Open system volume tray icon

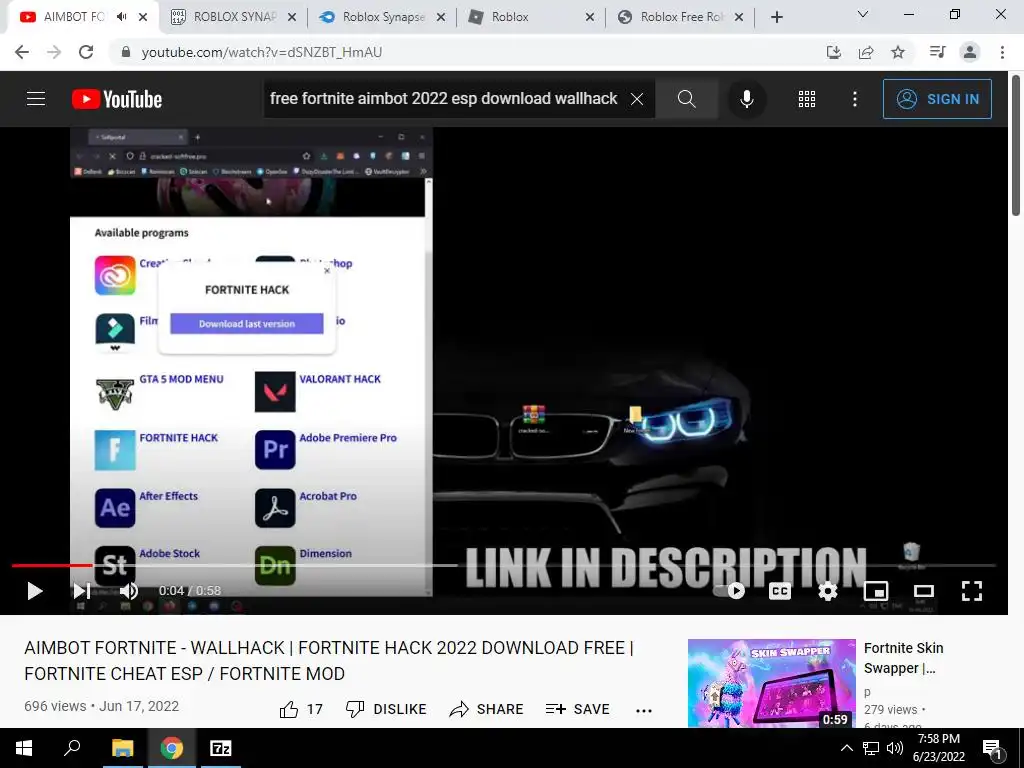pos(895,748)
